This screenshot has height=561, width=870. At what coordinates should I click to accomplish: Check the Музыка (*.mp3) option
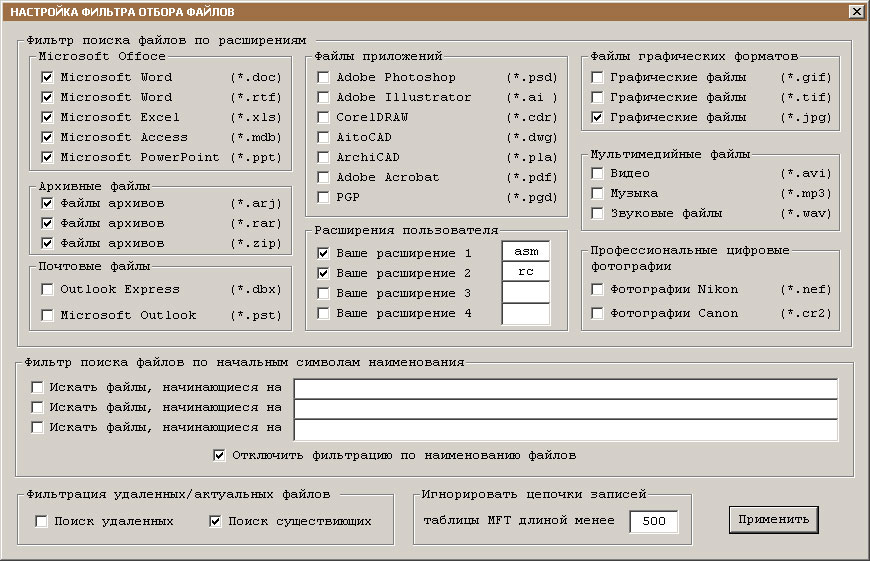point(597,193)
